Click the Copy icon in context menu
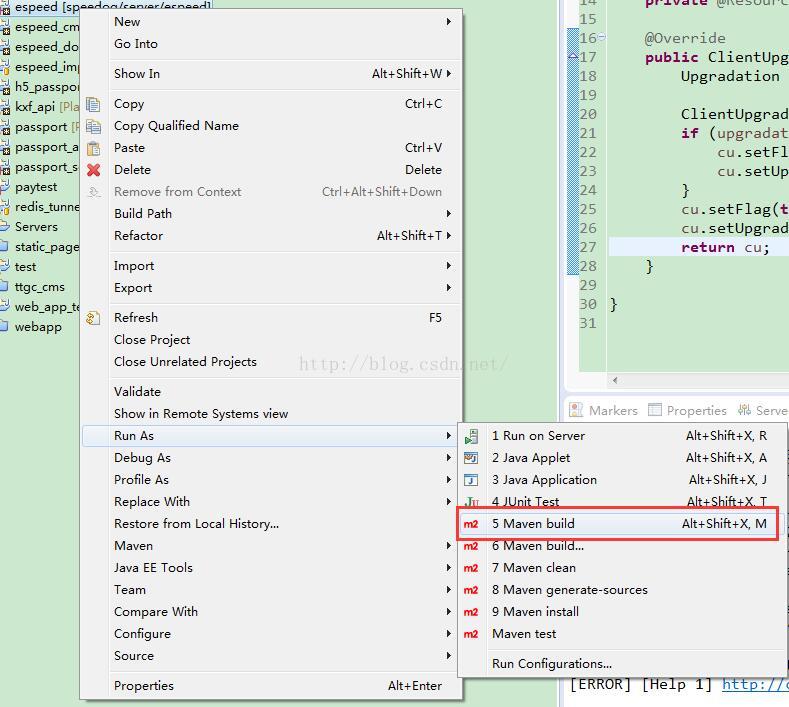The image size is (789, 707). 93,104
